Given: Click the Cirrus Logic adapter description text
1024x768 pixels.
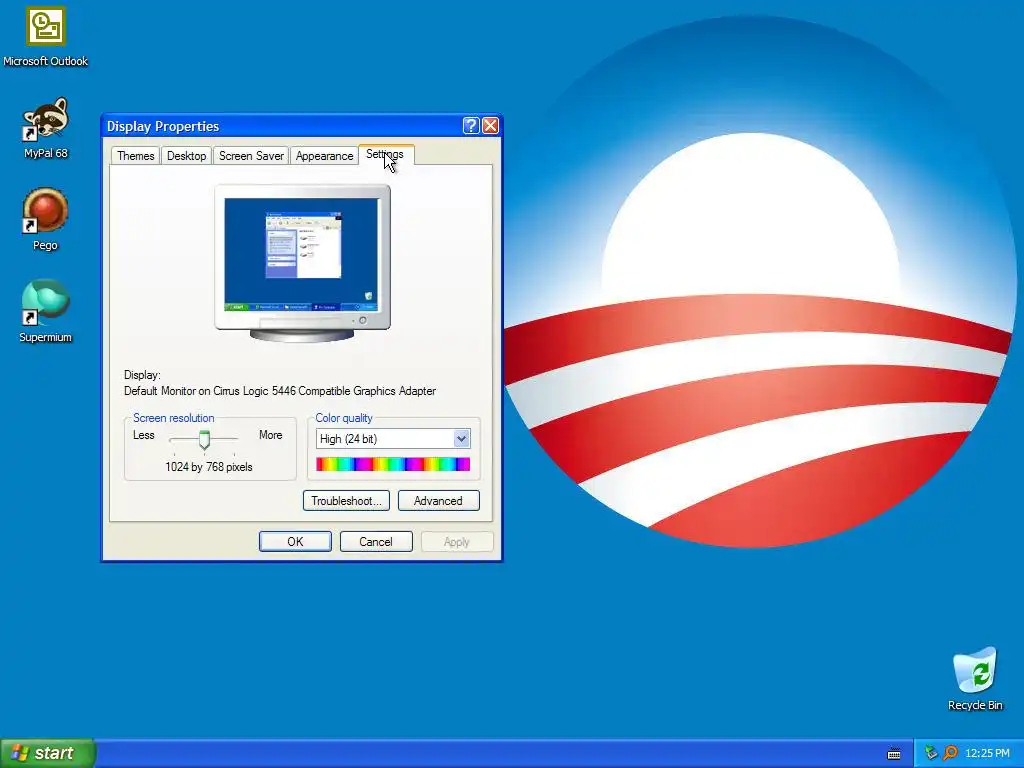Looking at the screenshot, I should coord(280,391).
